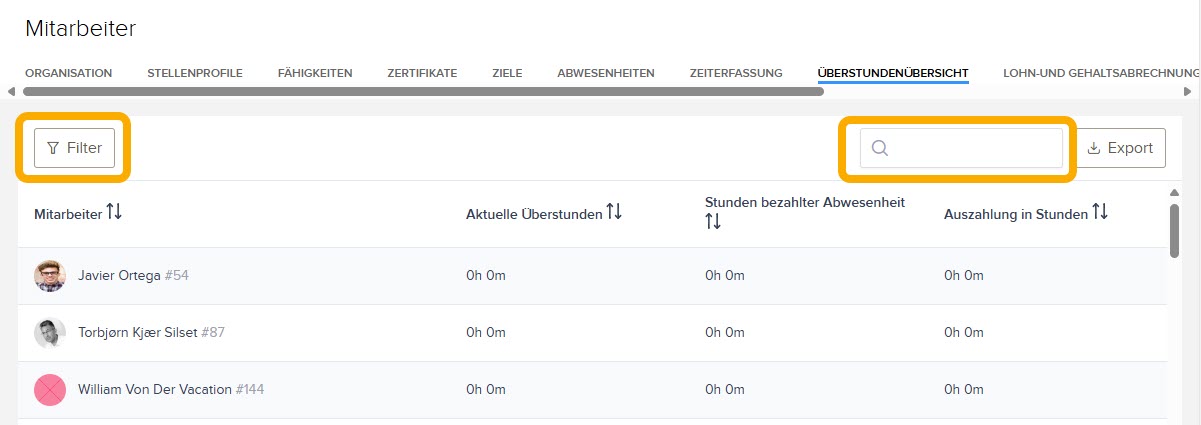Click Javier Ortega's avatar picture
The image size is (1201, 425).
pos(50,276)
